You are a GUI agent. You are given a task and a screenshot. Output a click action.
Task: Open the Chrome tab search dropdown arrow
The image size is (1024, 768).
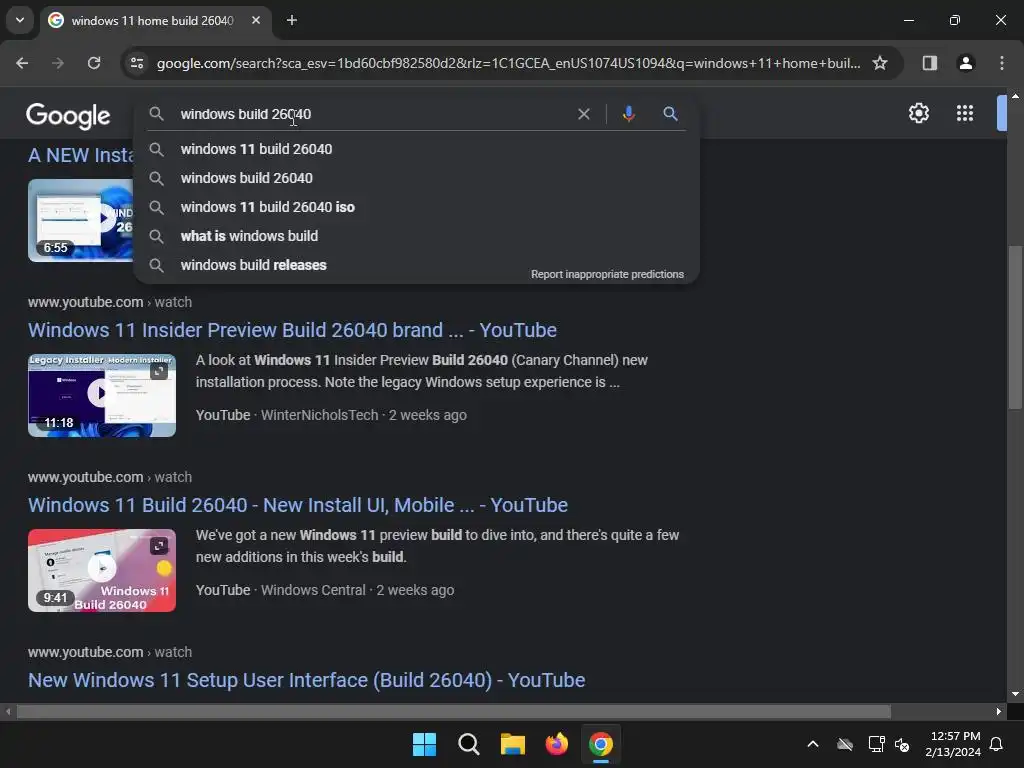20,20
